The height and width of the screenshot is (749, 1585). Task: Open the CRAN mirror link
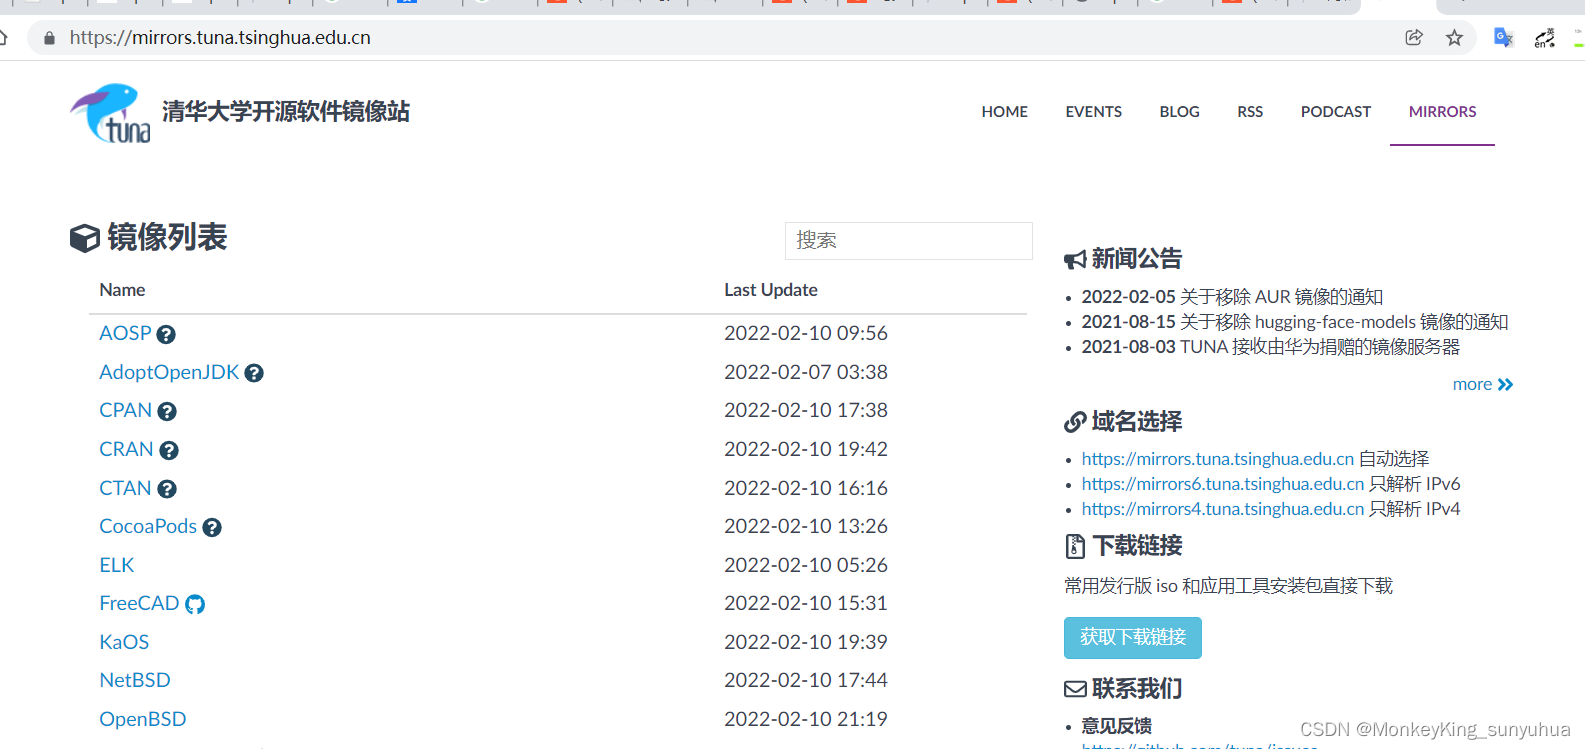click(126, 449)
